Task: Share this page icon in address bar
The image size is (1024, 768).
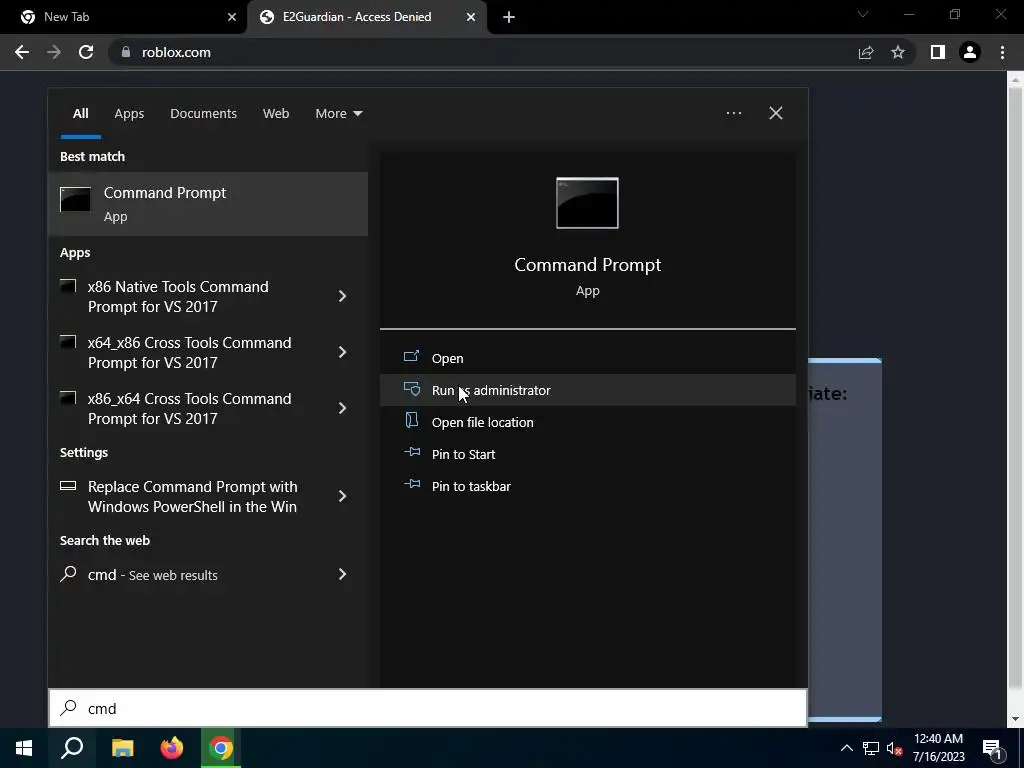Action: [866, 52]
